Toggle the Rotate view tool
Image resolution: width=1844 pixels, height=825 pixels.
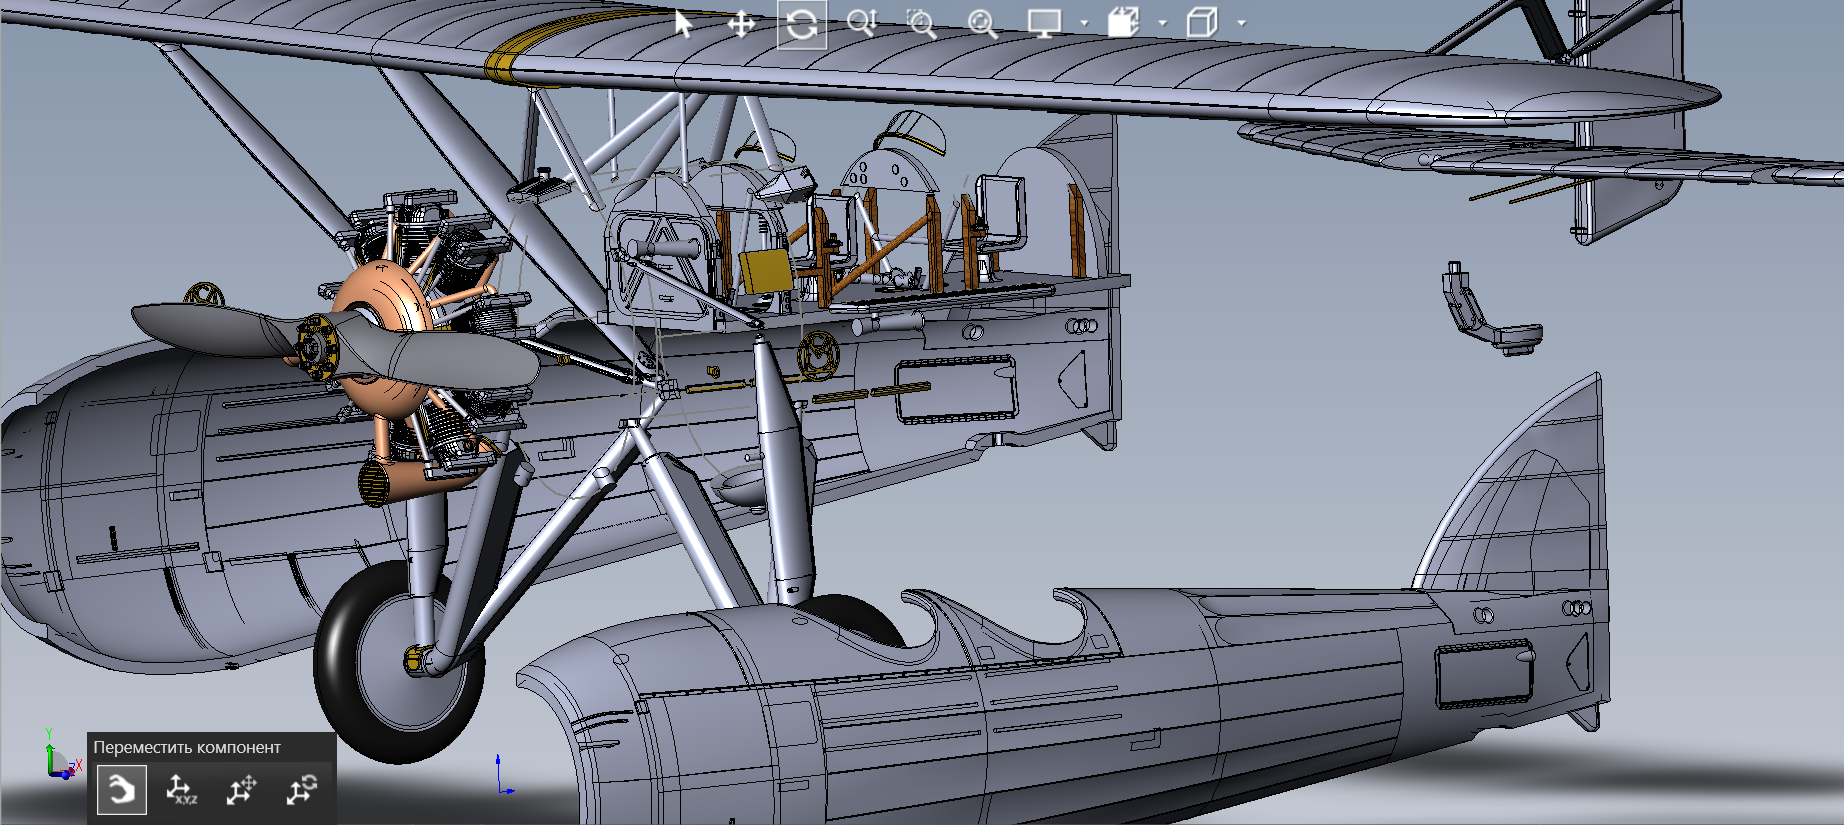click(x=802, y=24)
